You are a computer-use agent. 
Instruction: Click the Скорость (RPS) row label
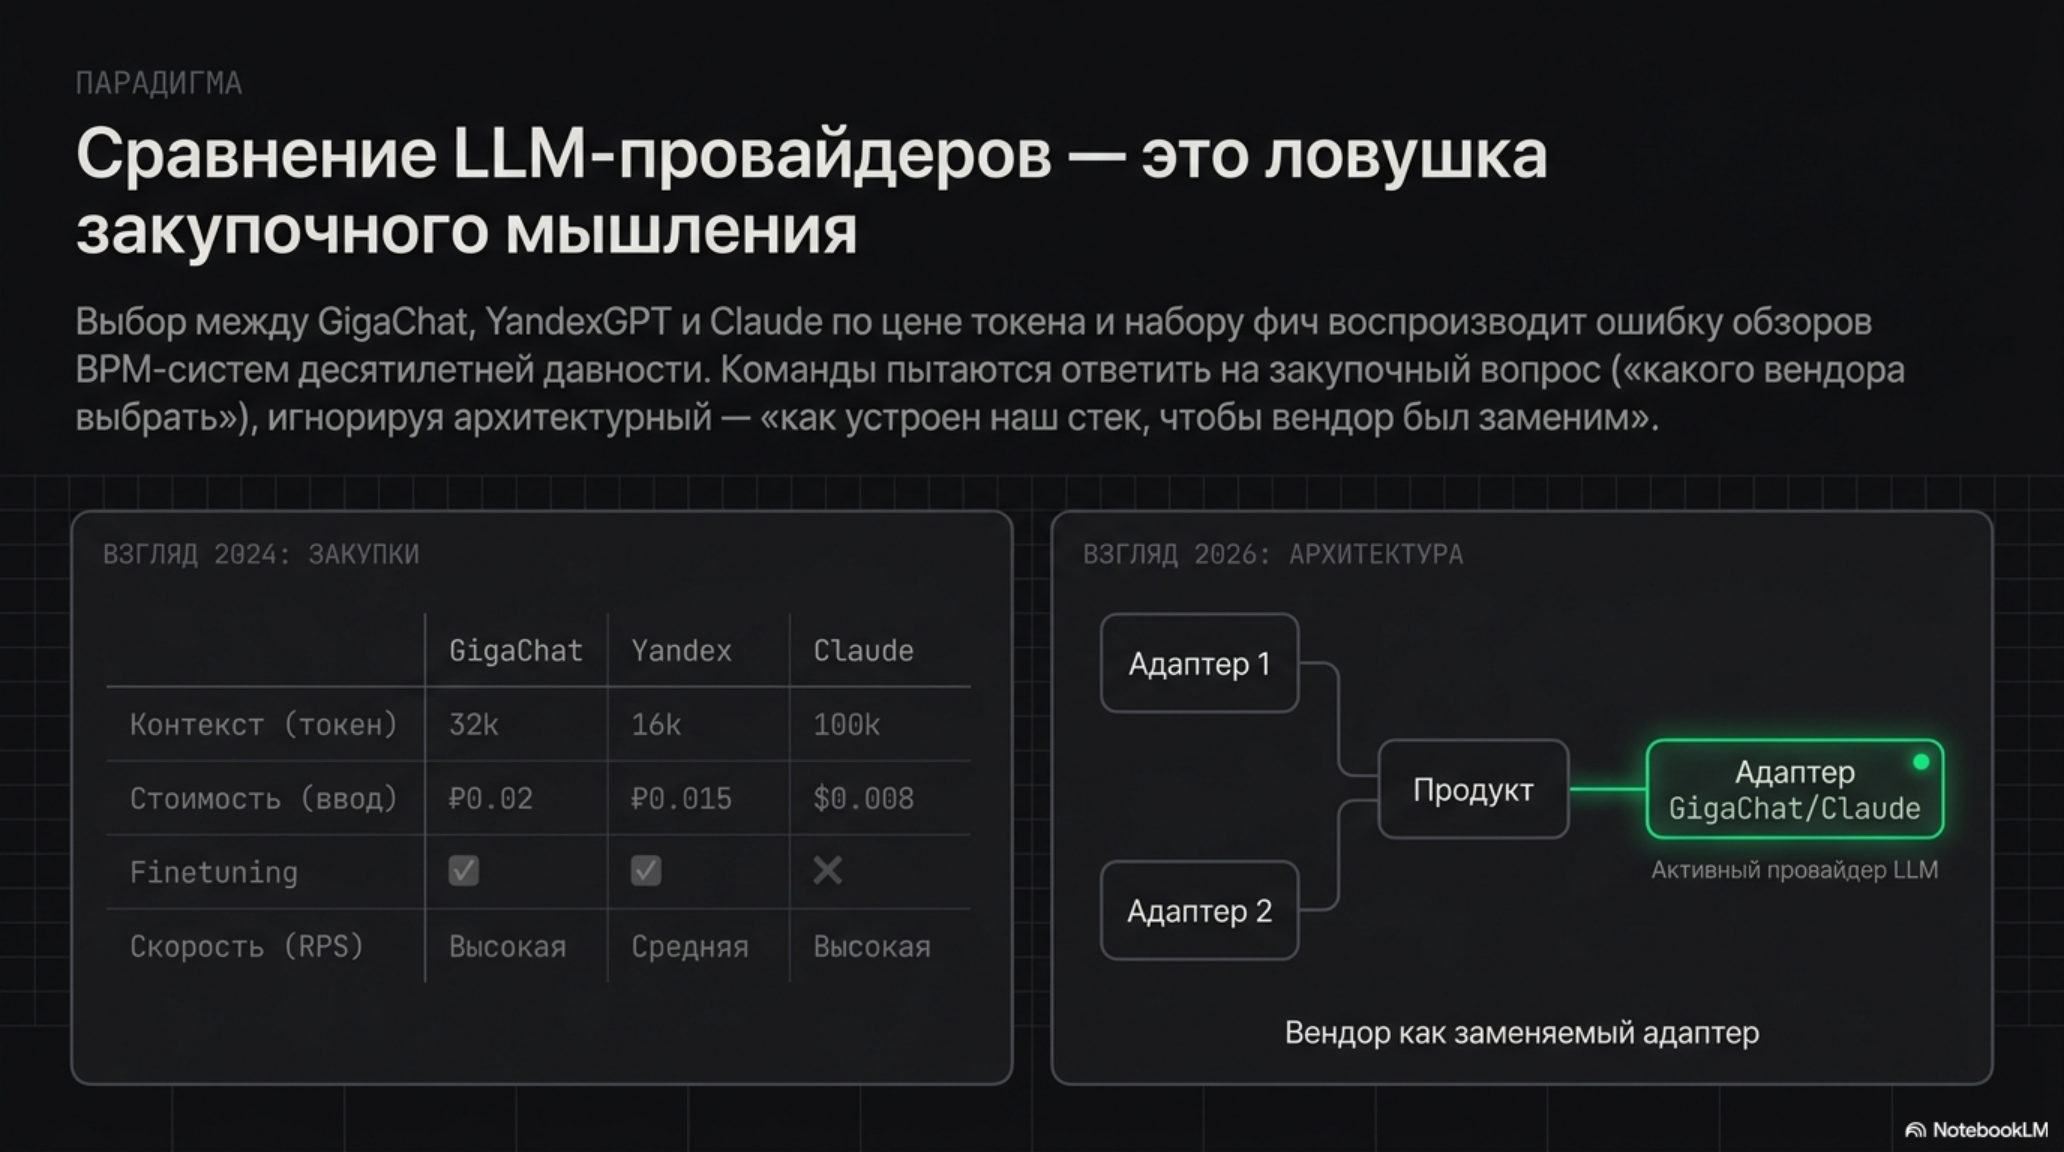coord(247,946)
